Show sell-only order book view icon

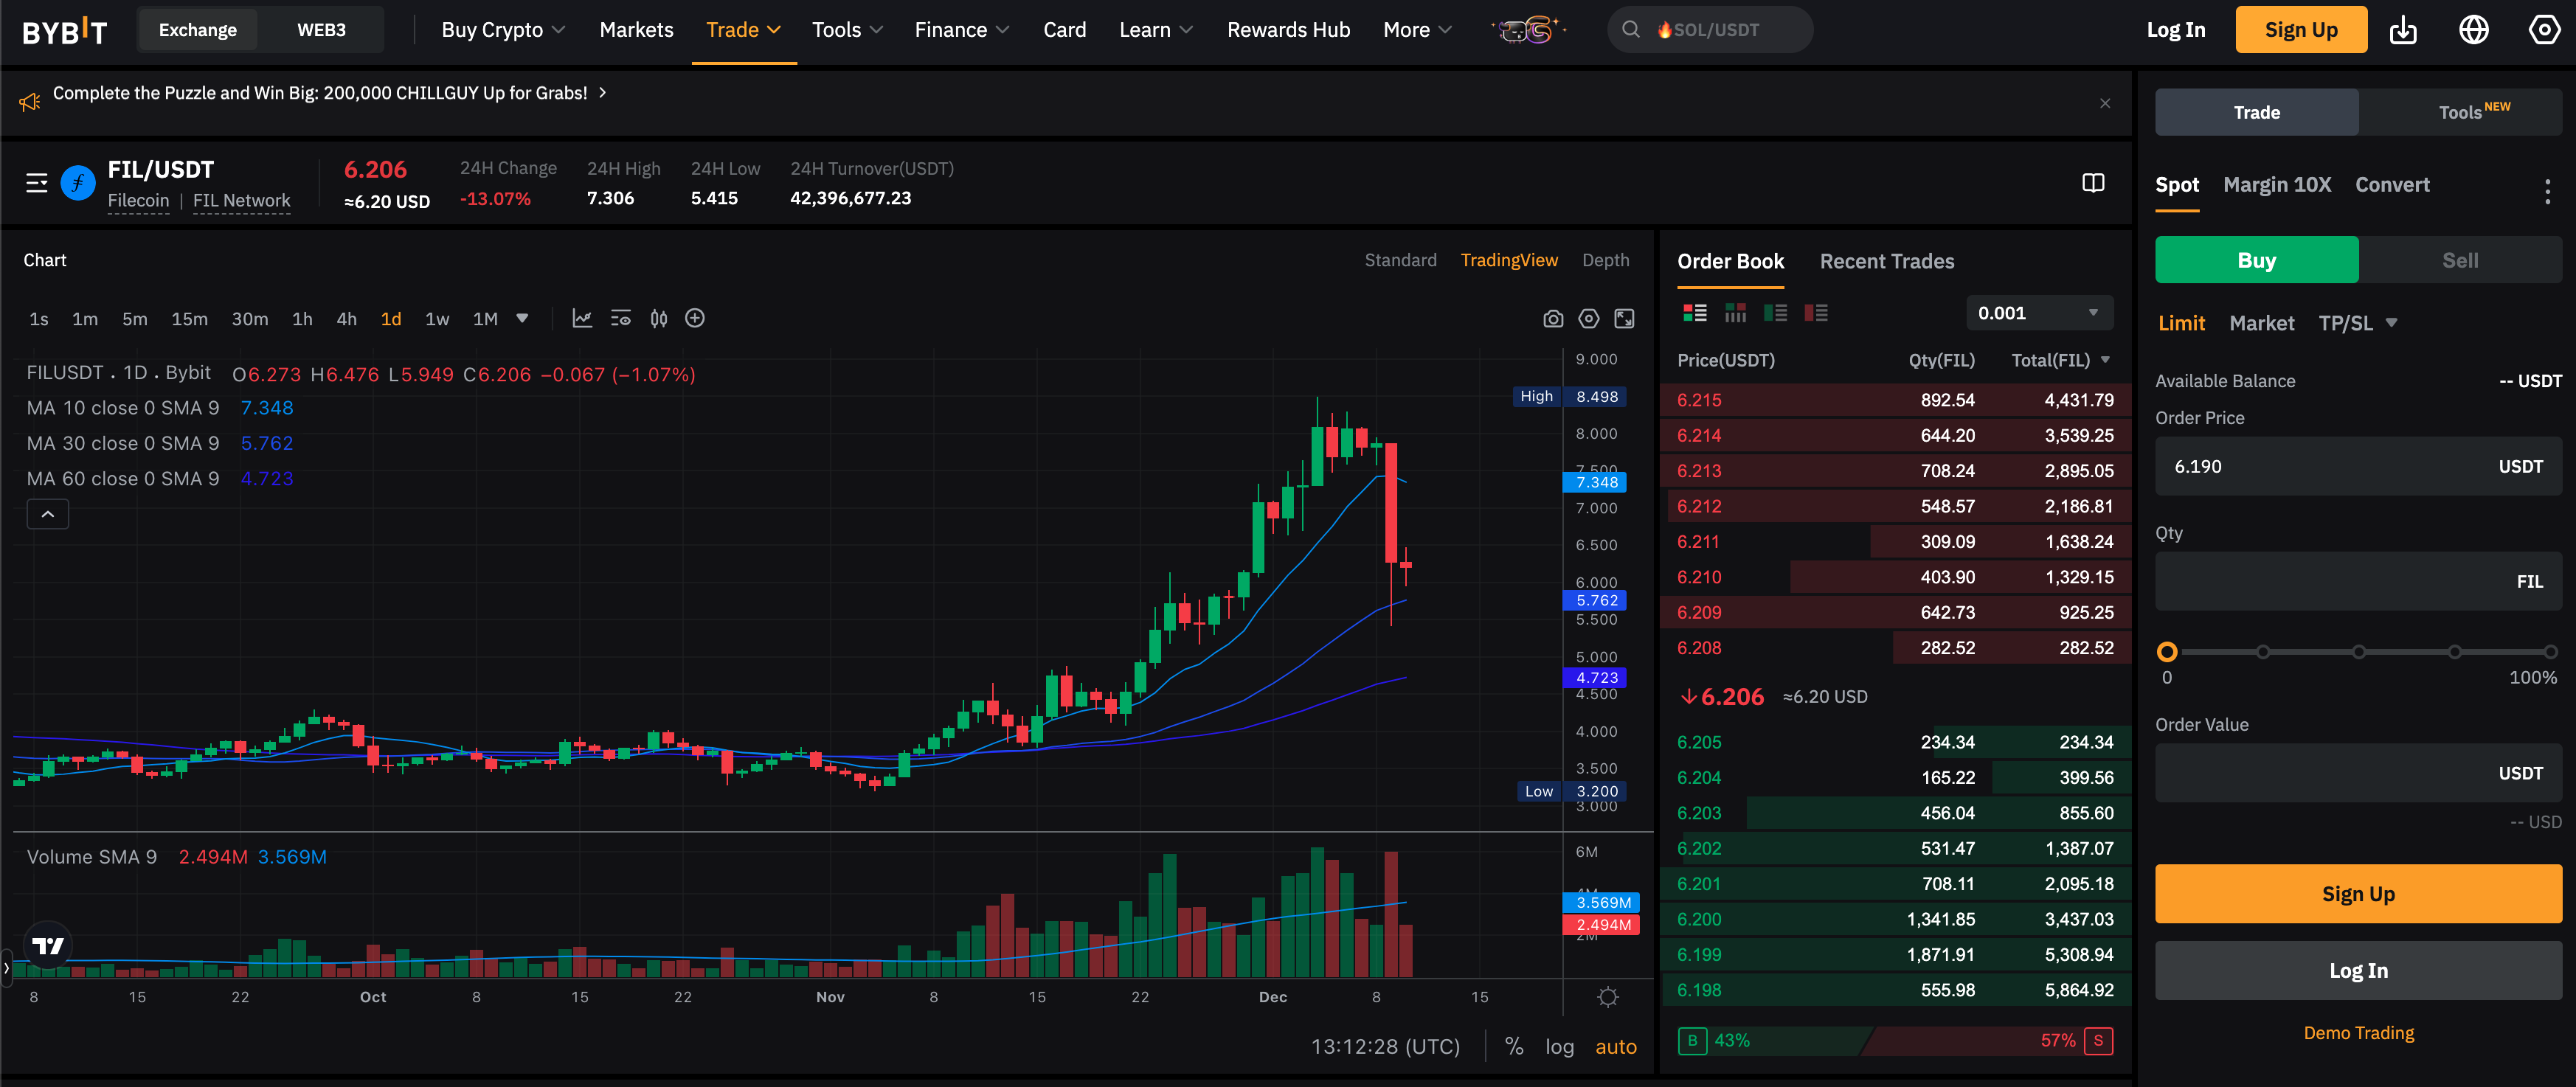tap(1816, 313)
